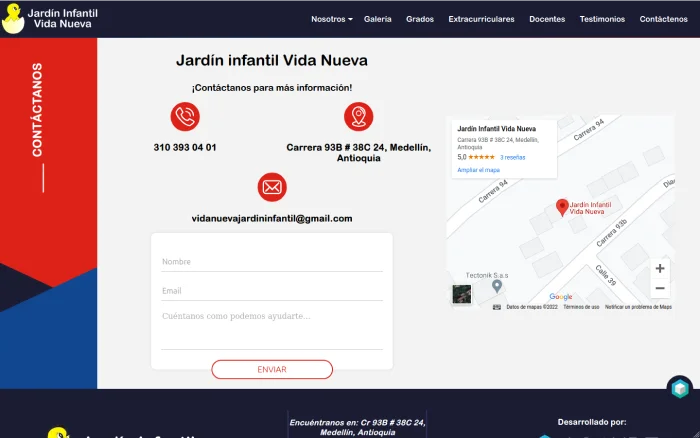Image resolution: width=700 pixels, height=438 pixels.
Task: Click the Jardín infantil Vida Nueva heading
Action: pyautogui.click(x=272, y=60)
